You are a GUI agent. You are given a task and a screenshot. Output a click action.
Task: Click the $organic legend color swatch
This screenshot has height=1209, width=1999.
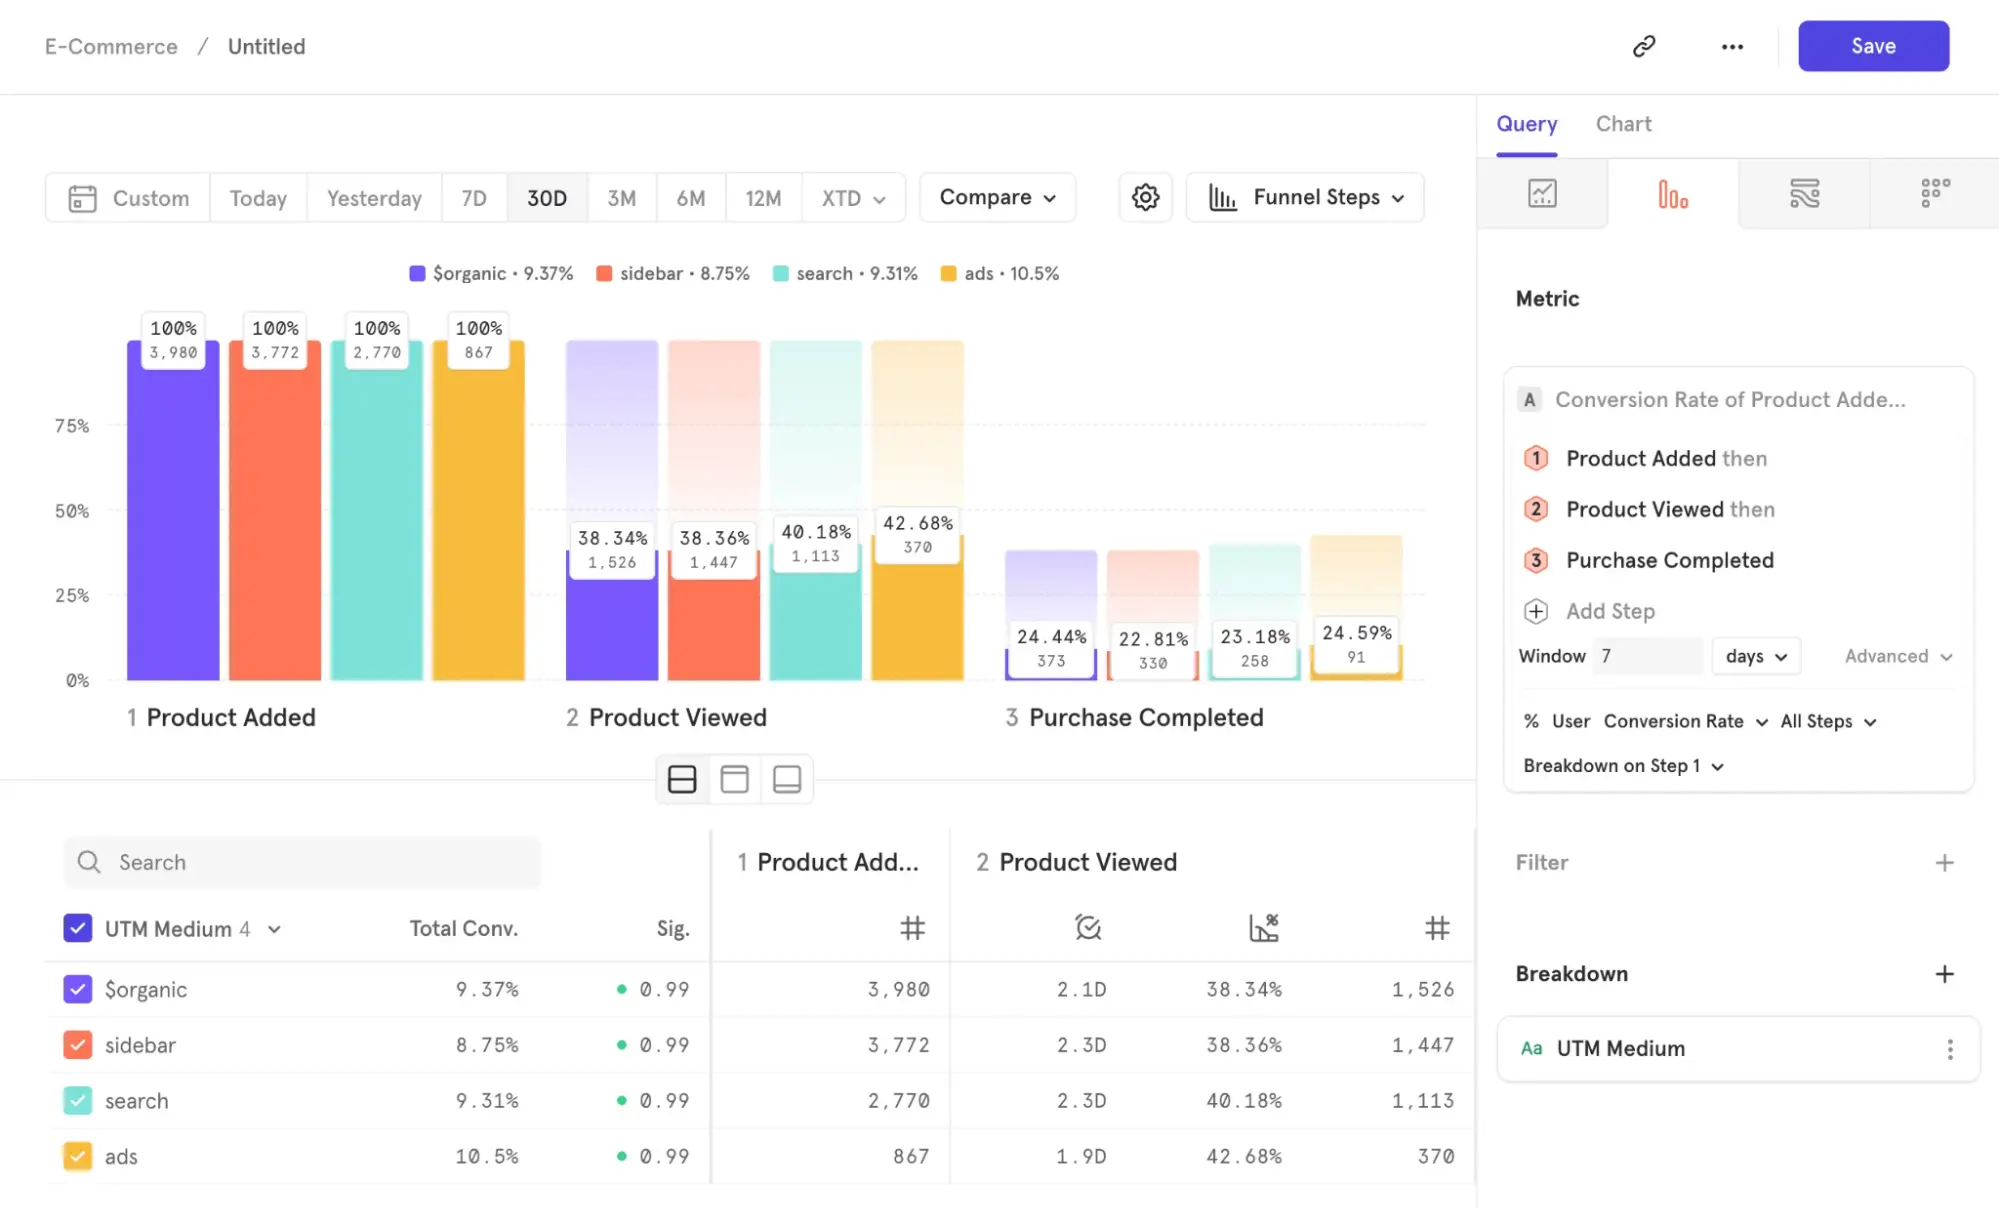[417, 273]
